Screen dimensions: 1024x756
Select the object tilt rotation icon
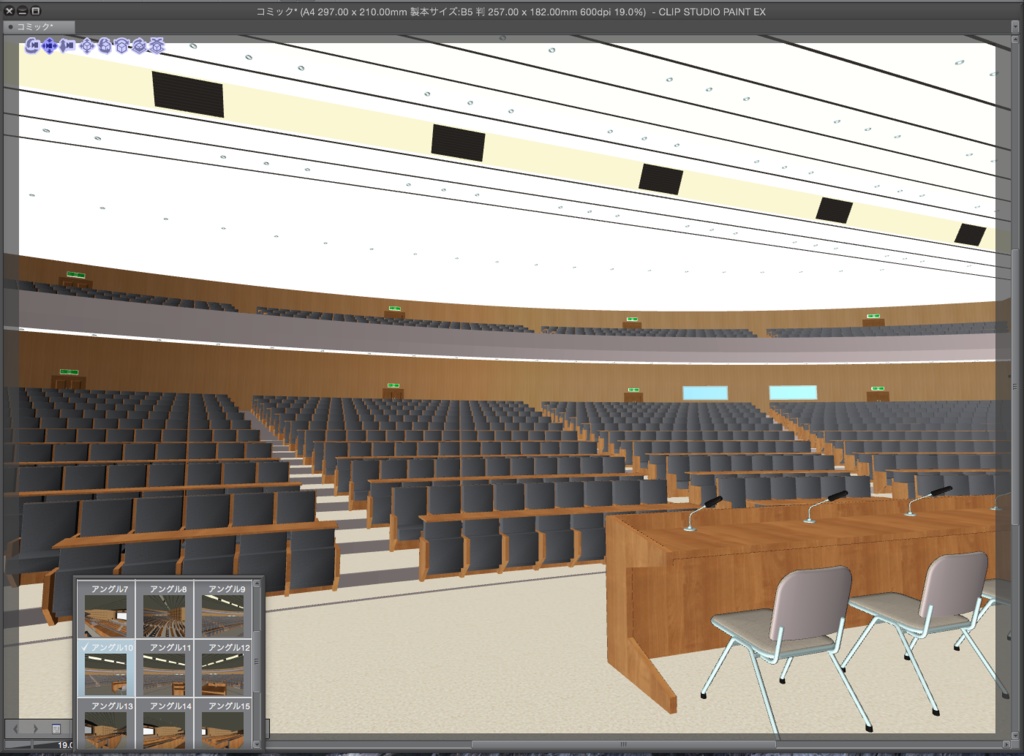coord(104,46)
